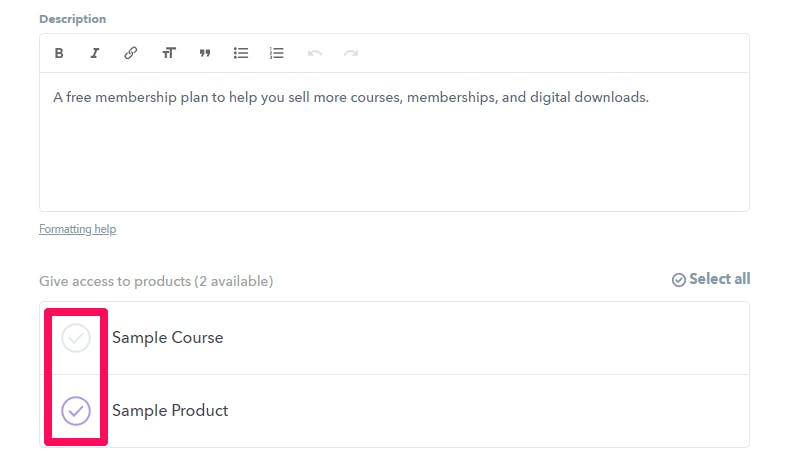Place cursor in the description text area
The height and width of the screenshot is (475, 796).
pos(394,142)
